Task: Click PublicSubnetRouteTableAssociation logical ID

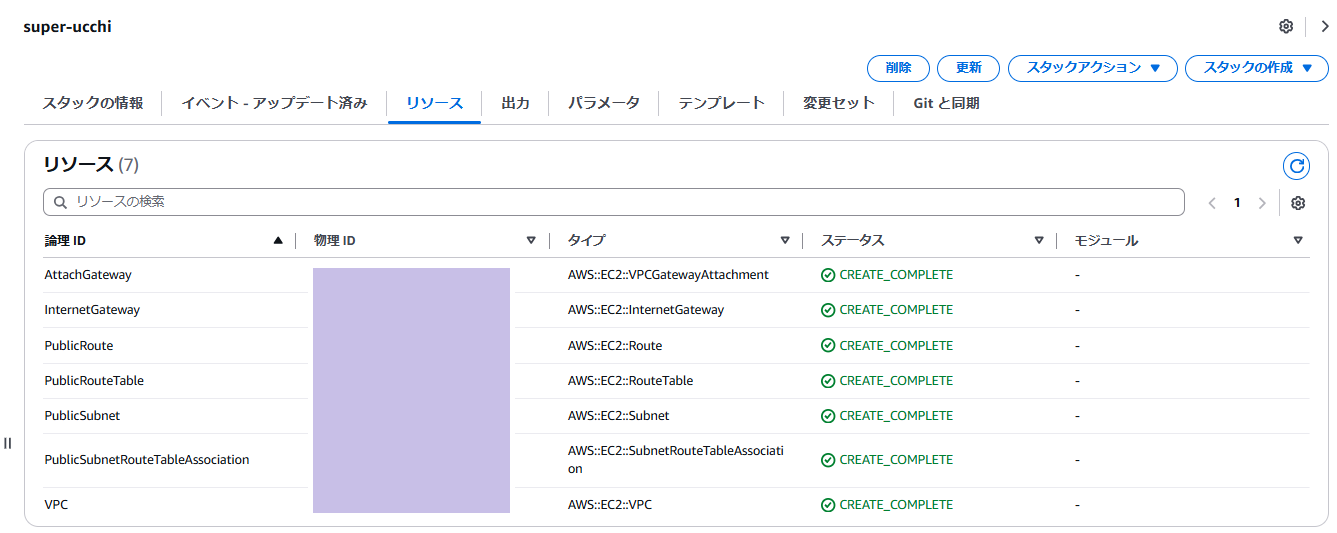Action: 147,460
